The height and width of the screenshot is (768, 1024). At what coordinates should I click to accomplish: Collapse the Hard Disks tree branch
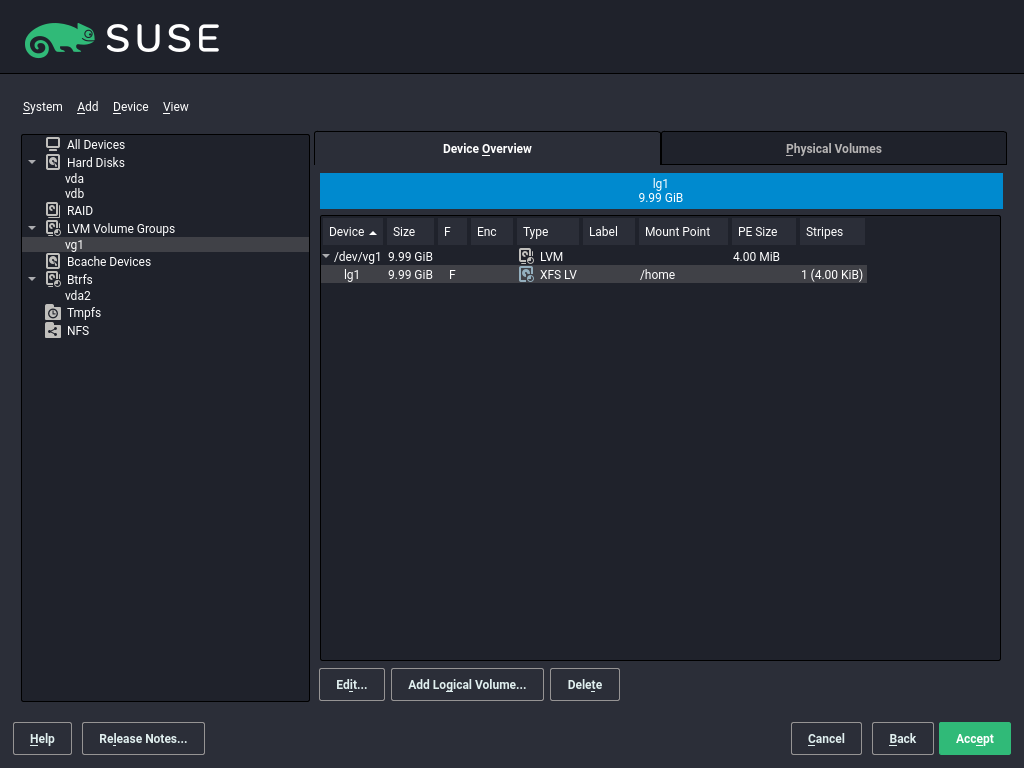[31, 162]
